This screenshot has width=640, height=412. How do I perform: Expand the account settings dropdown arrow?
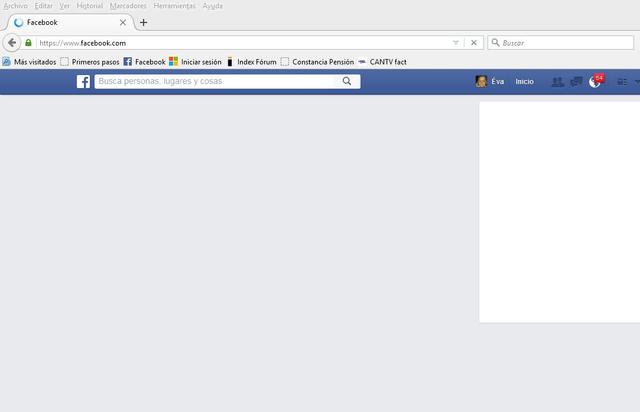pos(637,82)
